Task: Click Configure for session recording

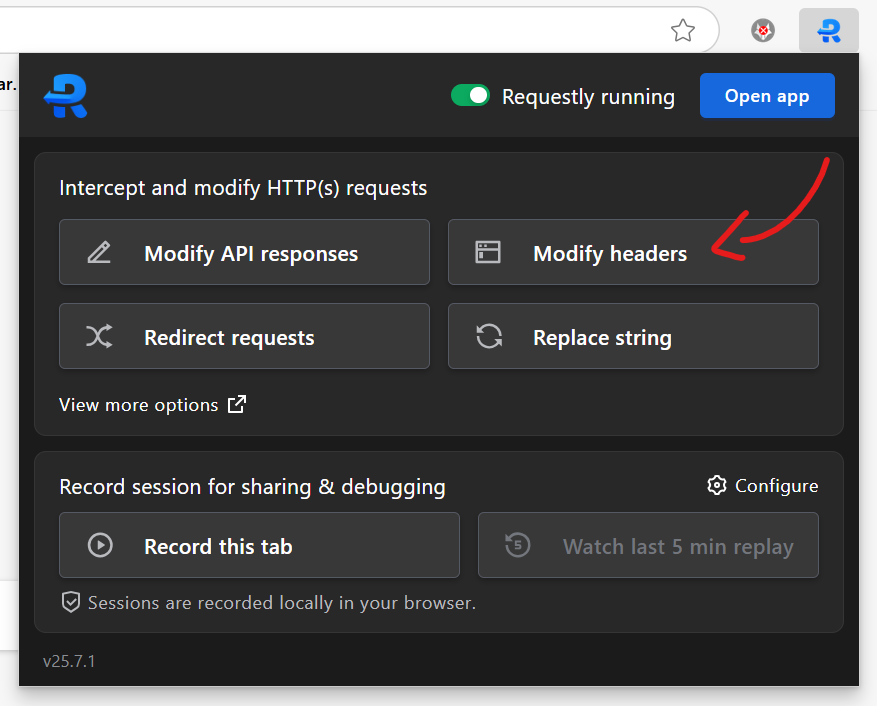Action: coord(777,485)
